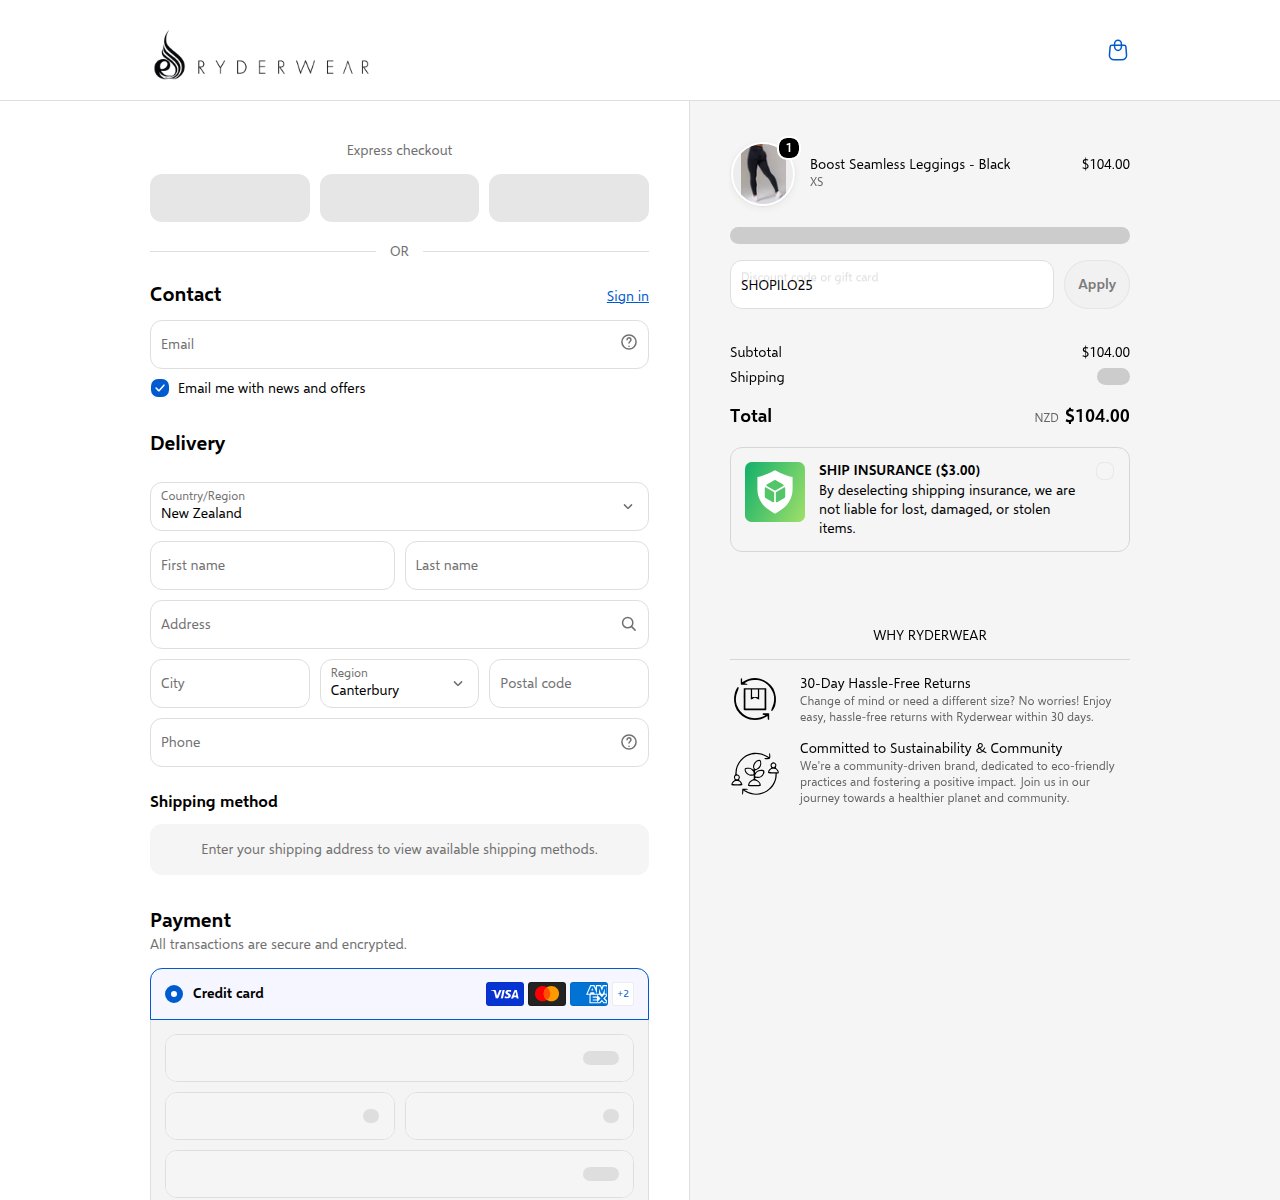
Task: Click the 30-Day Returns box icon
Action: [x=755, y=699]
